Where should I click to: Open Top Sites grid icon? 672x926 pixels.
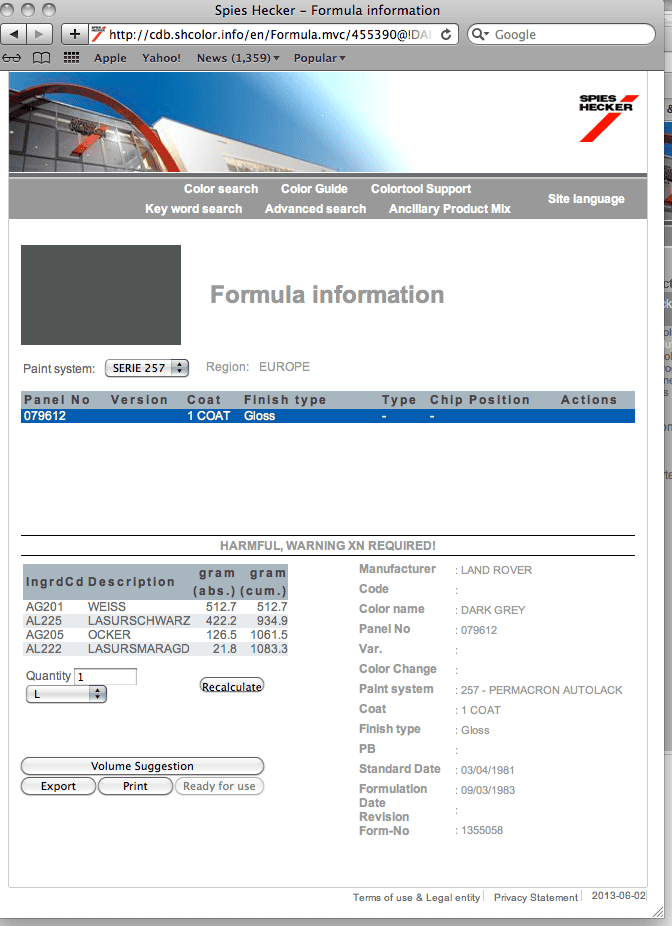click(x=71, y=57)
